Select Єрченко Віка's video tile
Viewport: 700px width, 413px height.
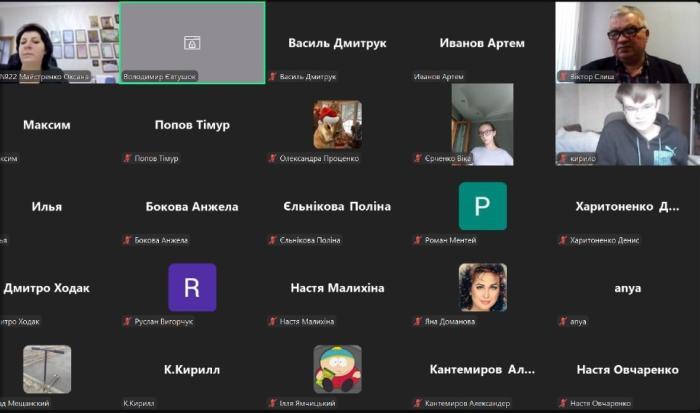point(482,124)
